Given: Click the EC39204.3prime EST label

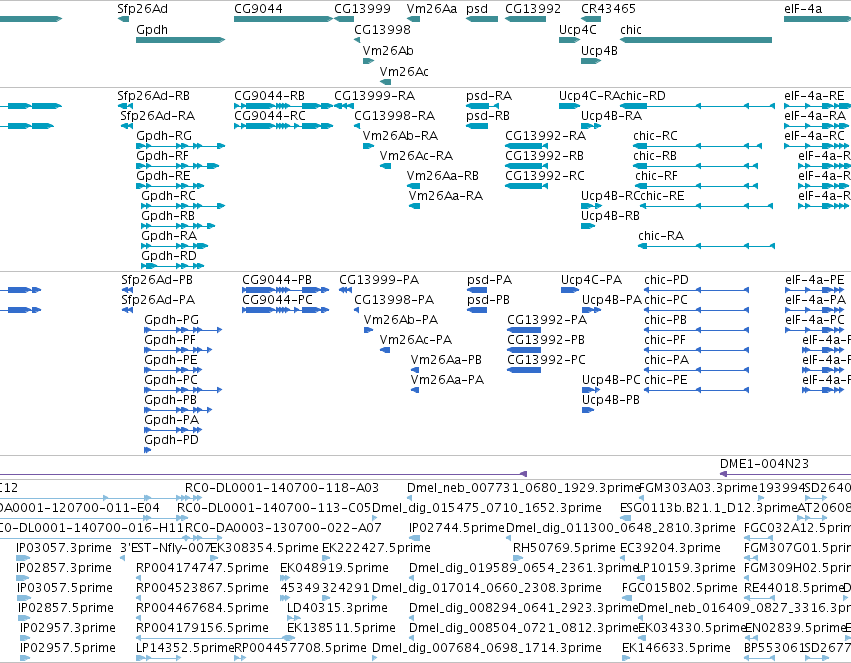Looking at the screenshot, I should pyautogui.click(x=670, y=548).
